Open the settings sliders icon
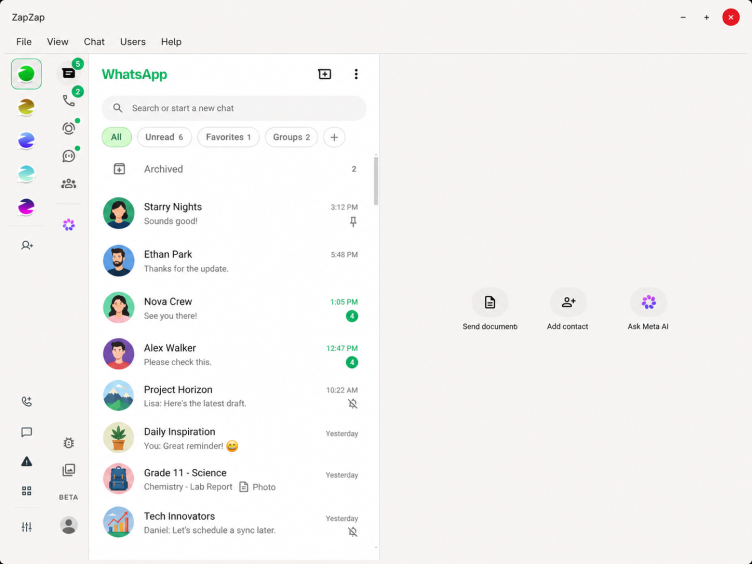The width and height of the screenshot is (752, 564). pos(27,527)
